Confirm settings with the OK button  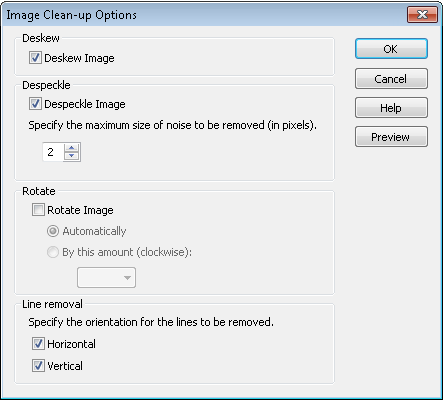(x=391, y=49)
